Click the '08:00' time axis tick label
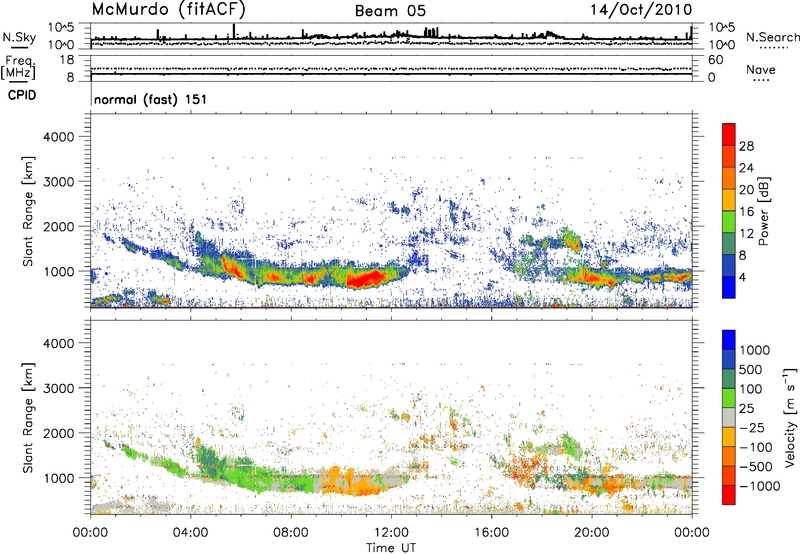Viewport: 800px width, 554px height. 291,533
